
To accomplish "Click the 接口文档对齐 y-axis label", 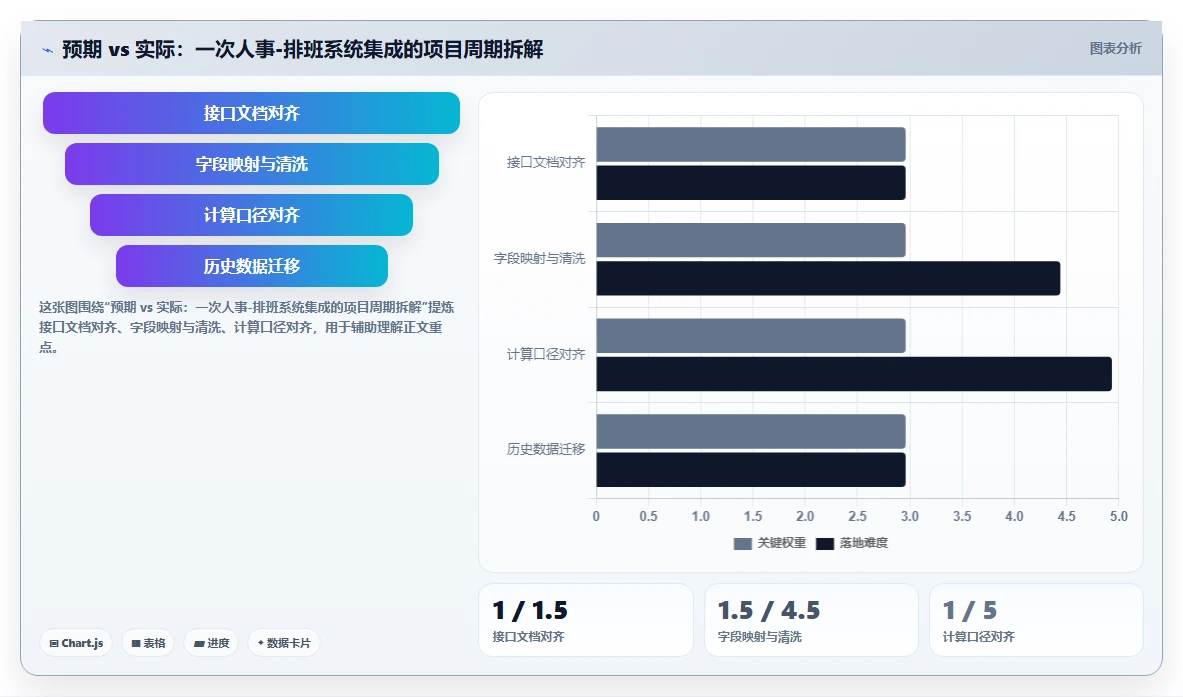I will 545,162.
